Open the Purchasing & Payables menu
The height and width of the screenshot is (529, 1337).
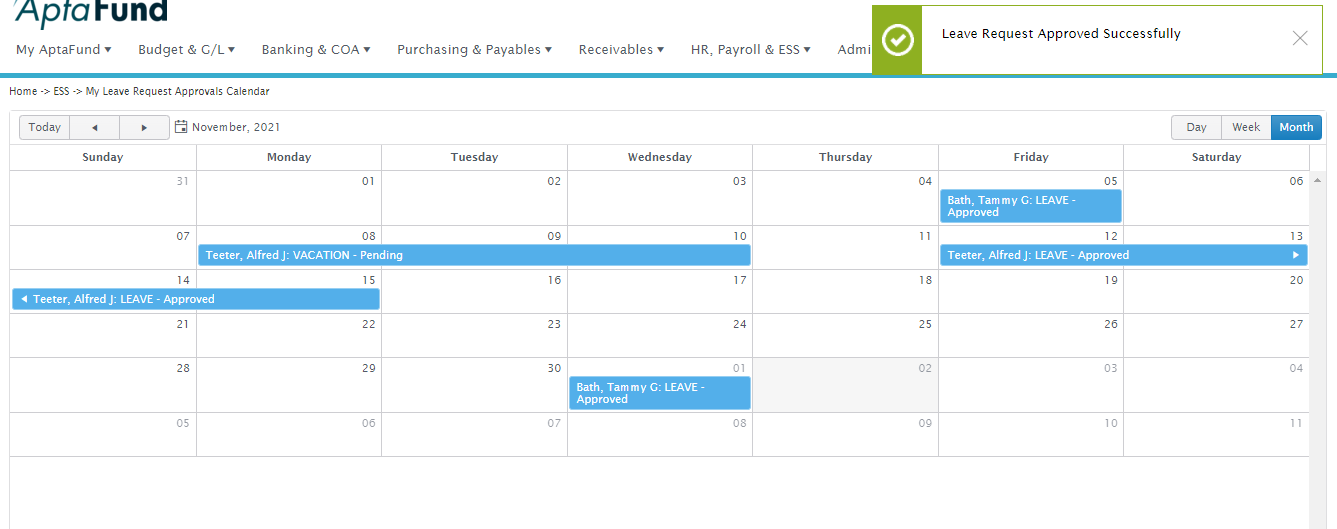tap(474, 49)
